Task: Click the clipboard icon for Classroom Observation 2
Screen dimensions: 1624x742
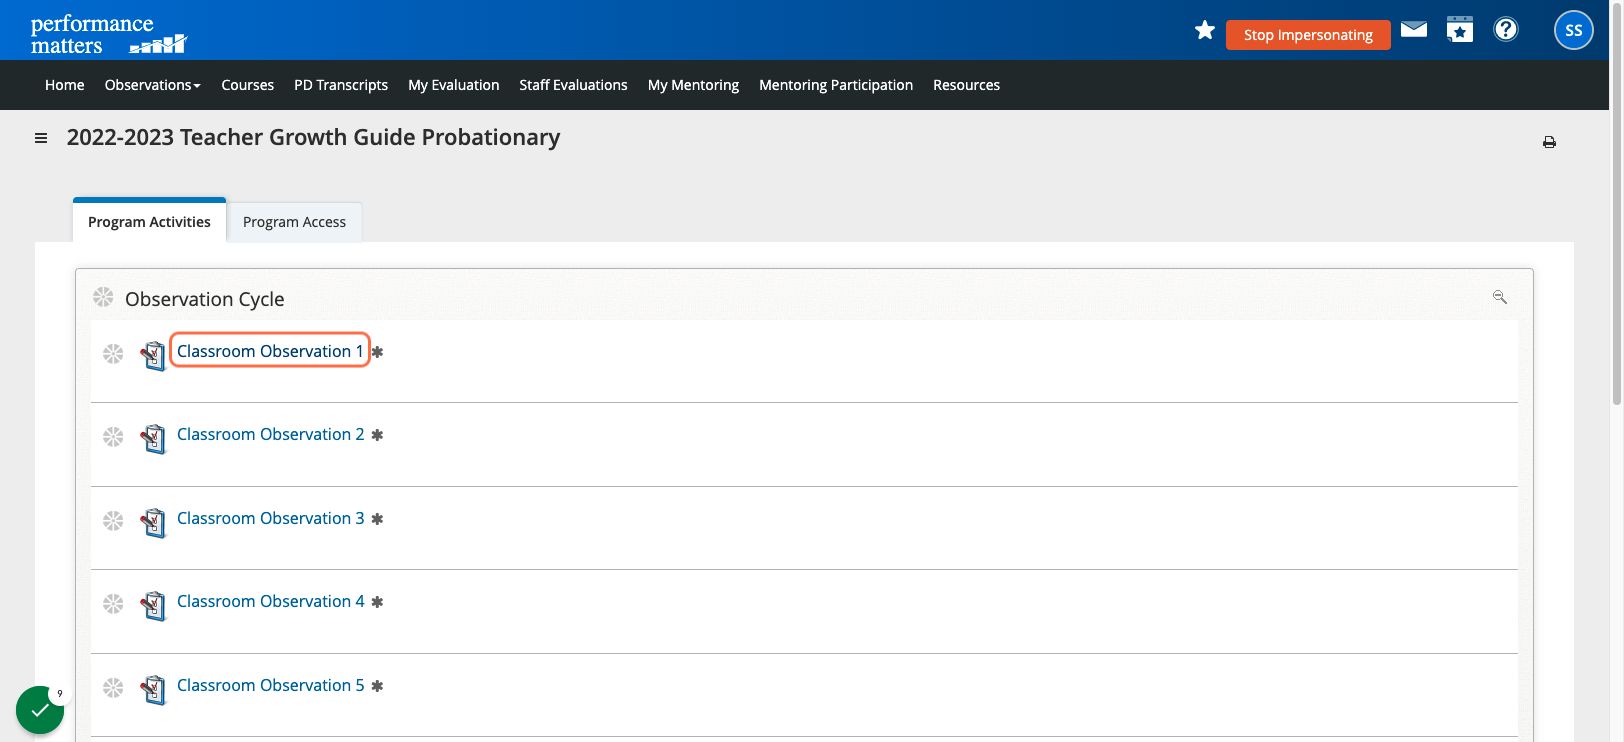Action: point(153,438)
